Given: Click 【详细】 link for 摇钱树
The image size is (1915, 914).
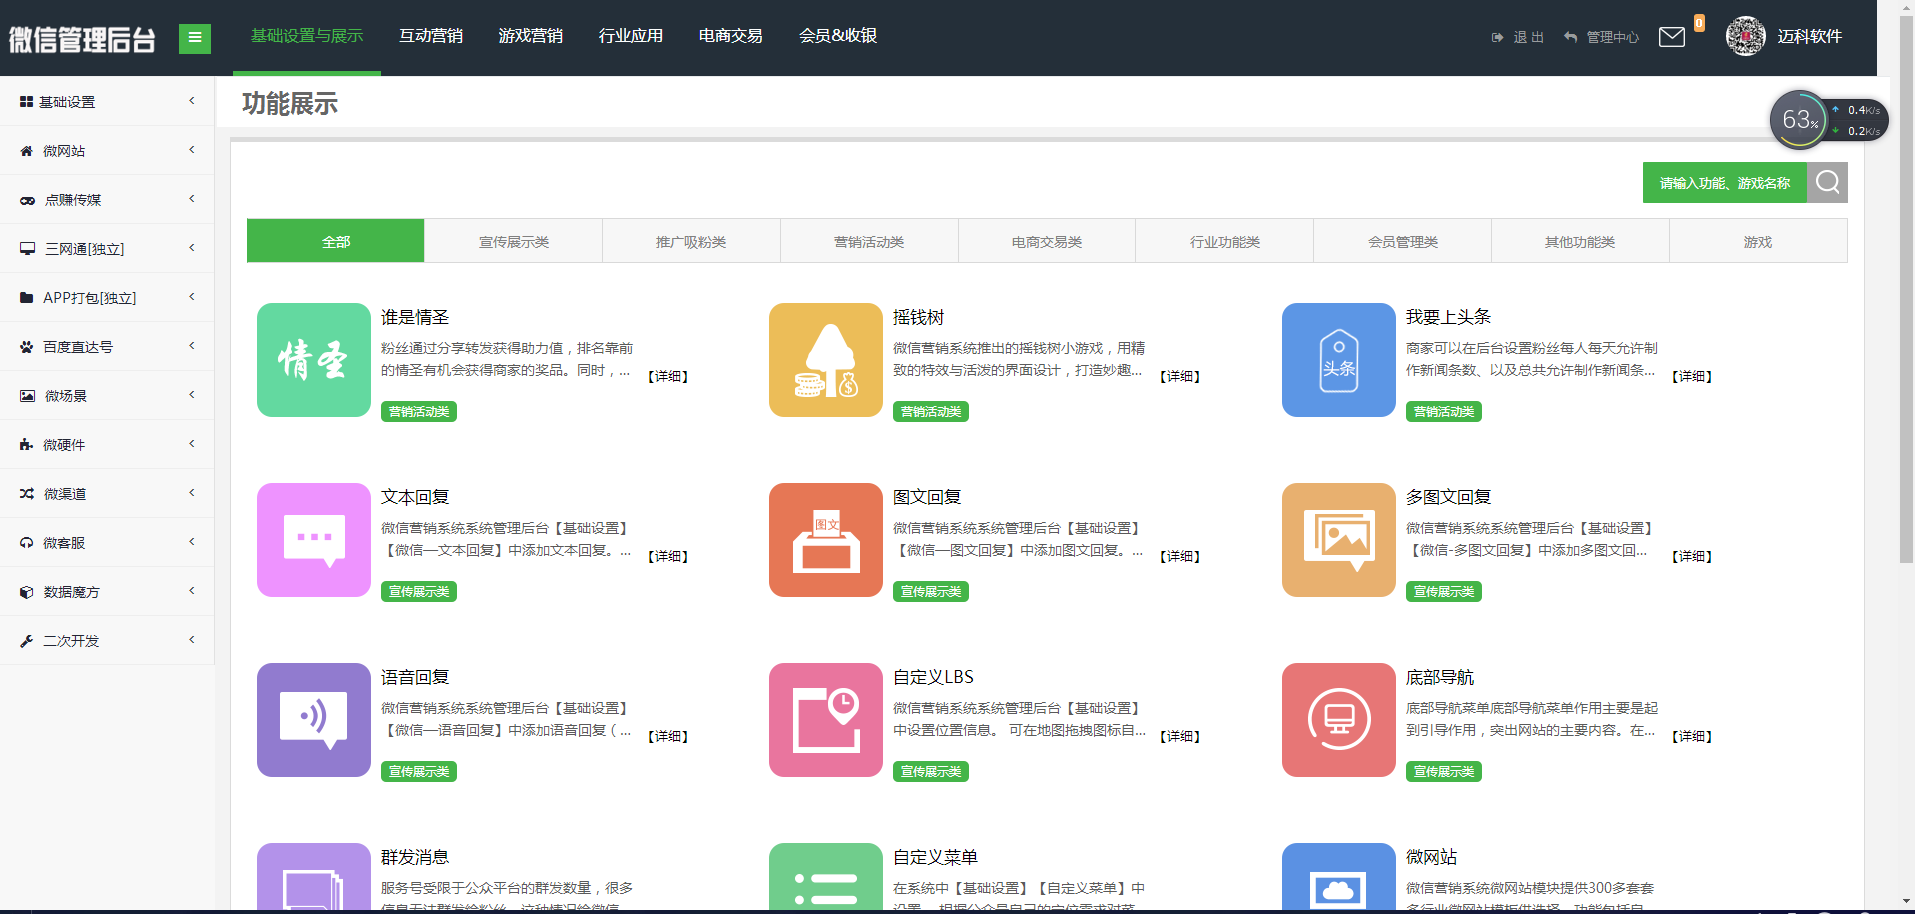Looking at the screenshot, I should tap(1180, 376).
